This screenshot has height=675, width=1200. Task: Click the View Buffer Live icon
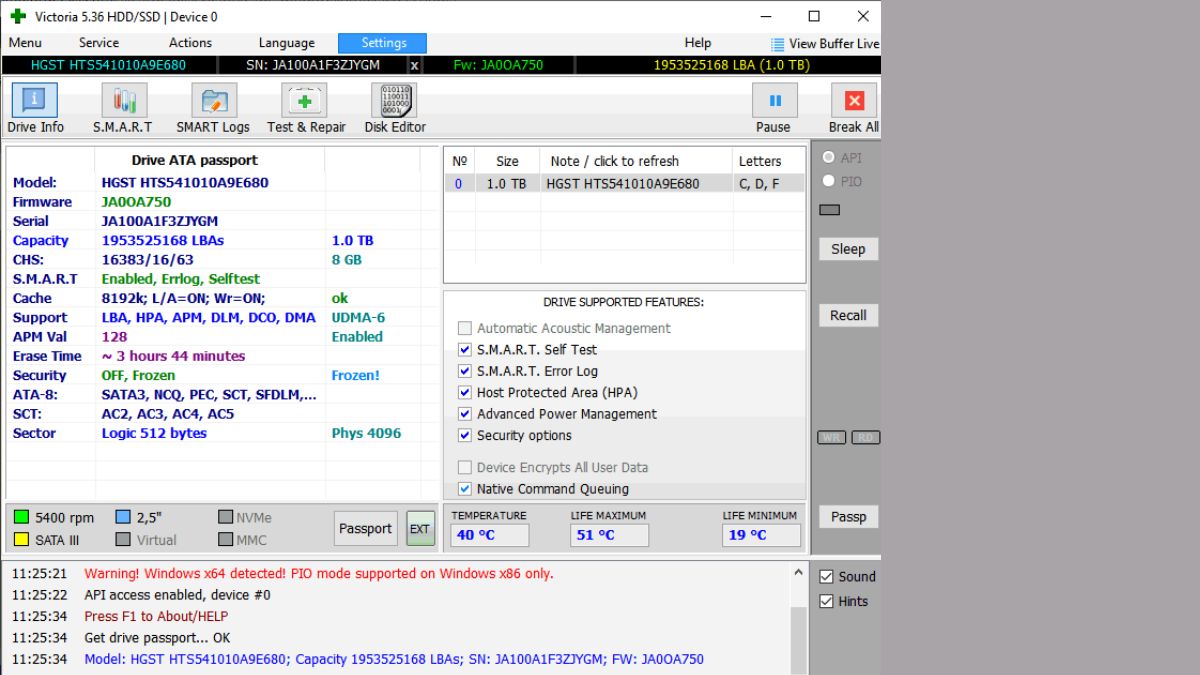[x=778, y=44]
